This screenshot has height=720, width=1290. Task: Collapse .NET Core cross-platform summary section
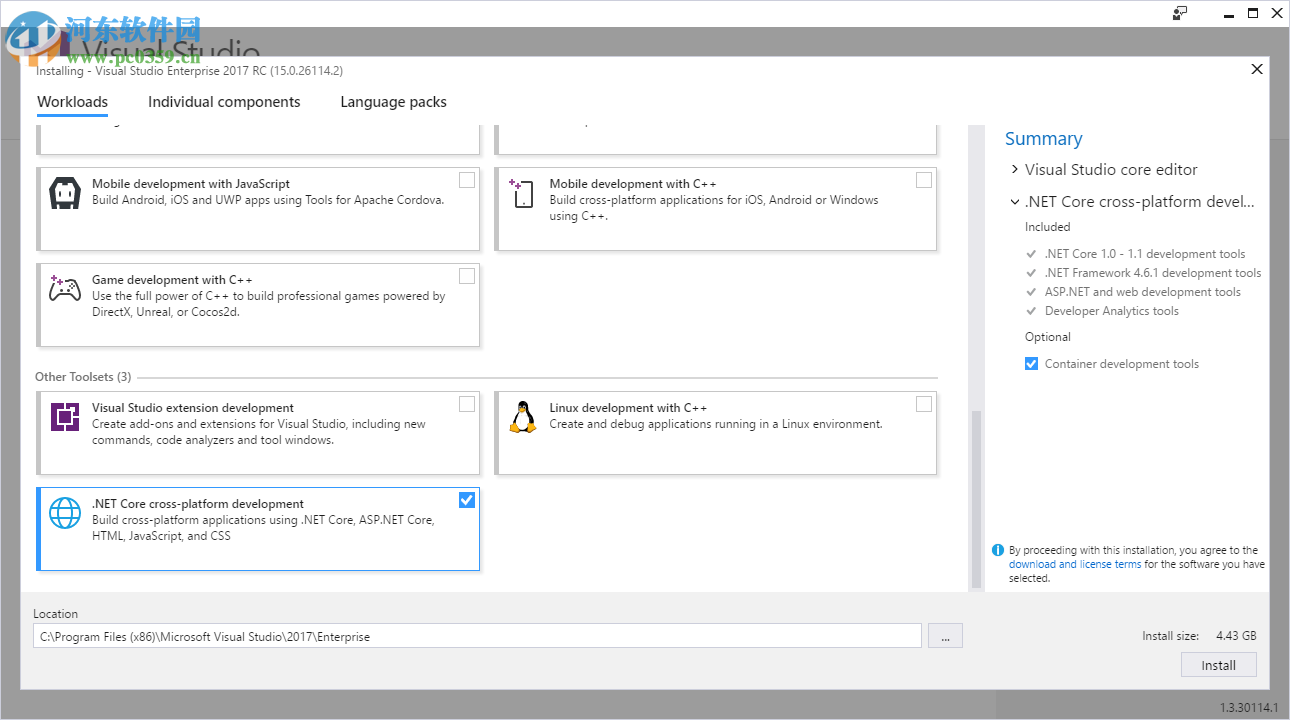click(1015, 202)
